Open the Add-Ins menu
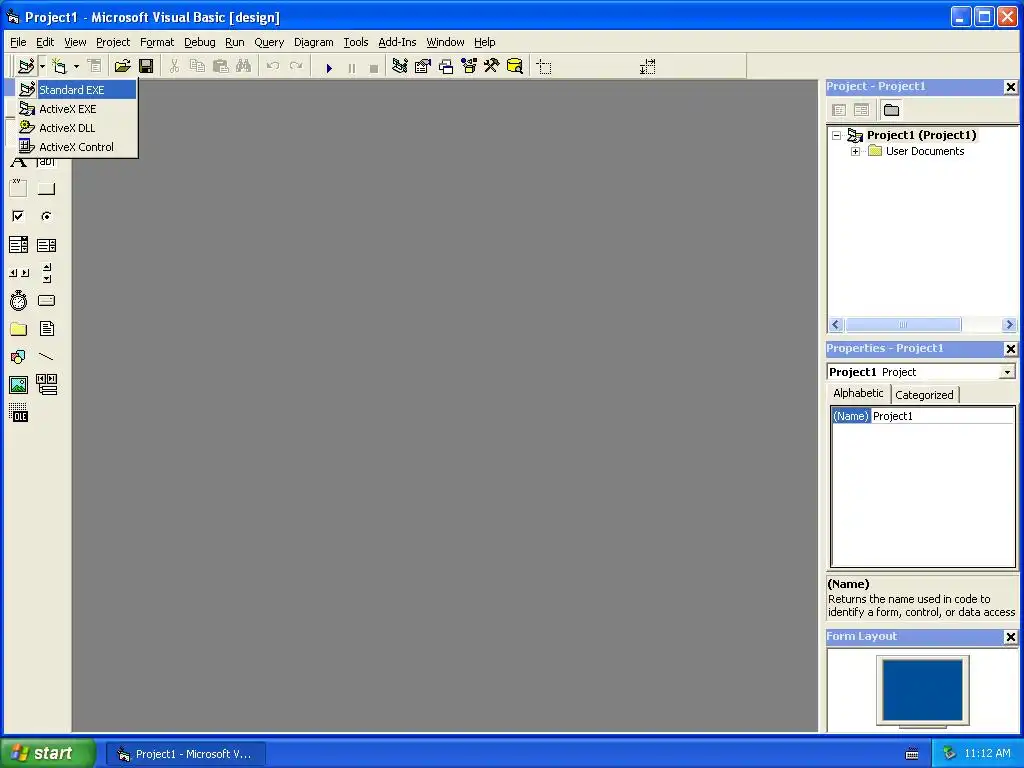 [x=397, y=42]
